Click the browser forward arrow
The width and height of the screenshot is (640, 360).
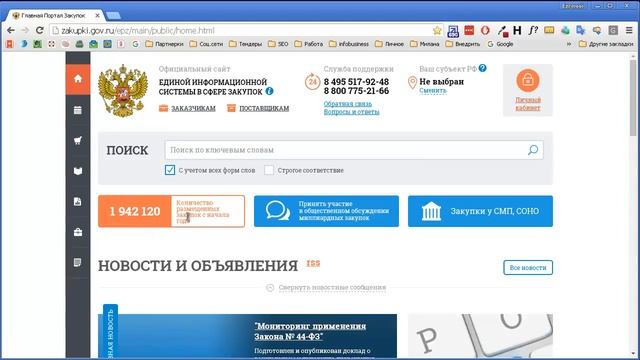(25, 31)
